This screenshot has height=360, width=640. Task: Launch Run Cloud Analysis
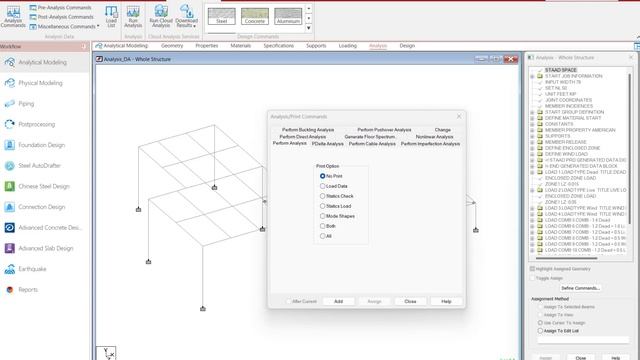coord(161,17)
